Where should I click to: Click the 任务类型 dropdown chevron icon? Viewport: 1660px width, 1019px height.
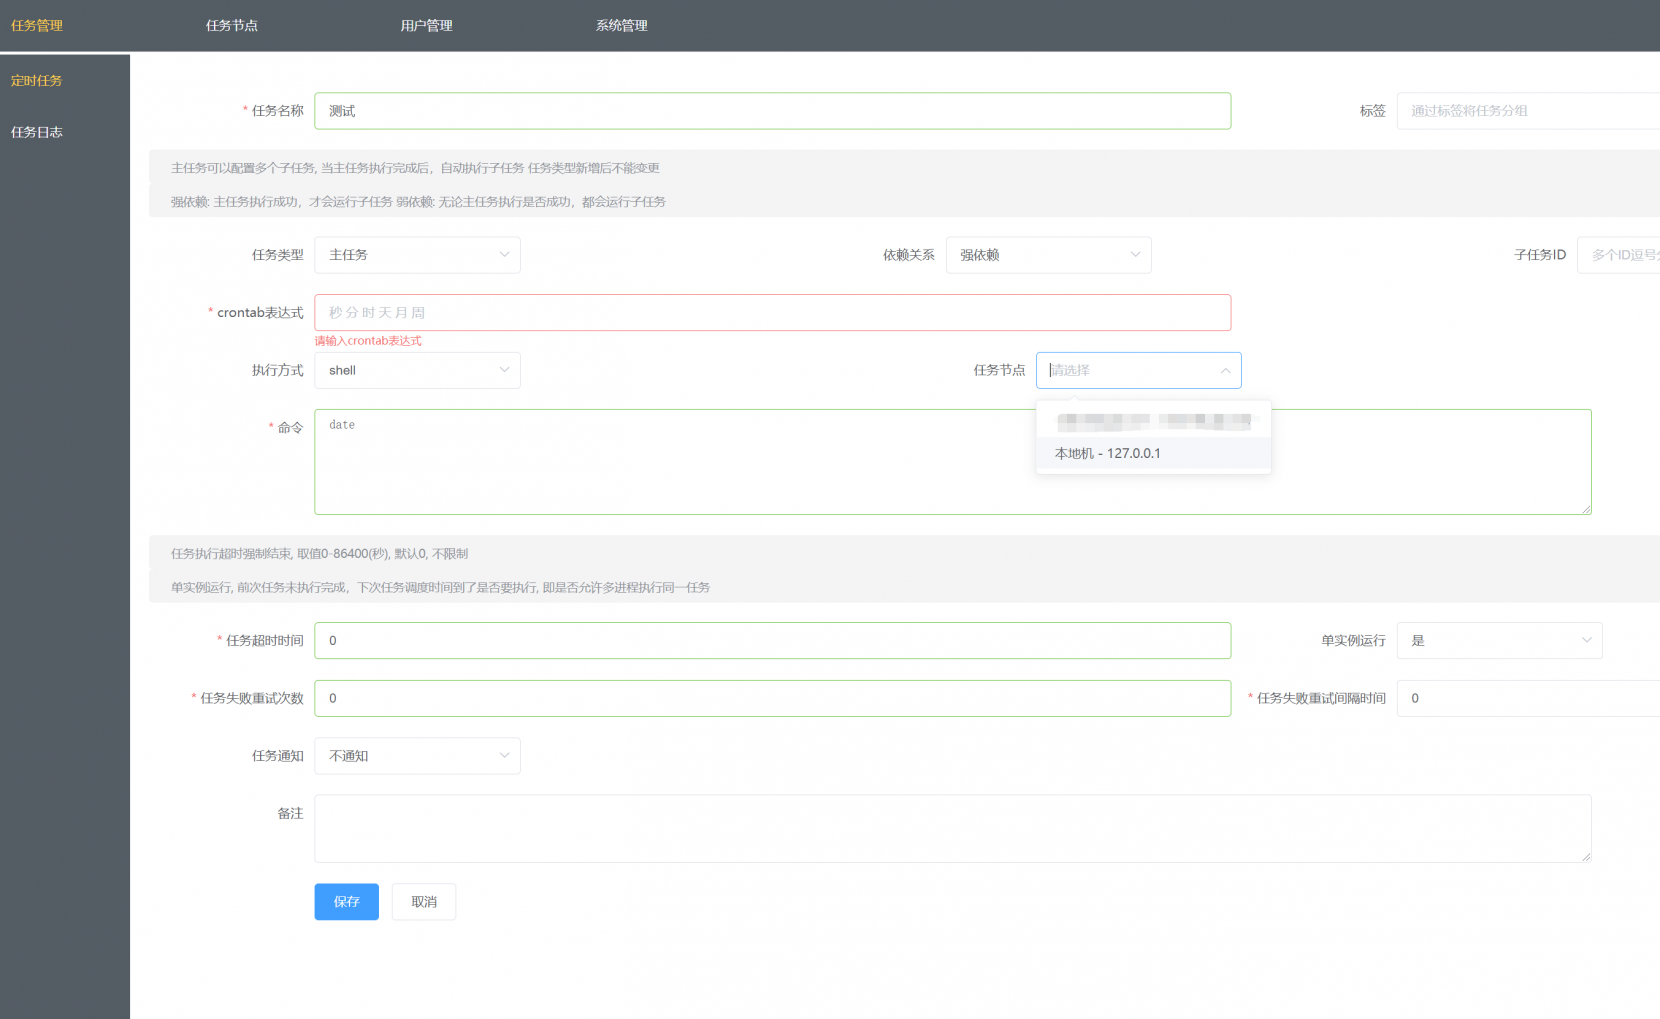(504, 255)
